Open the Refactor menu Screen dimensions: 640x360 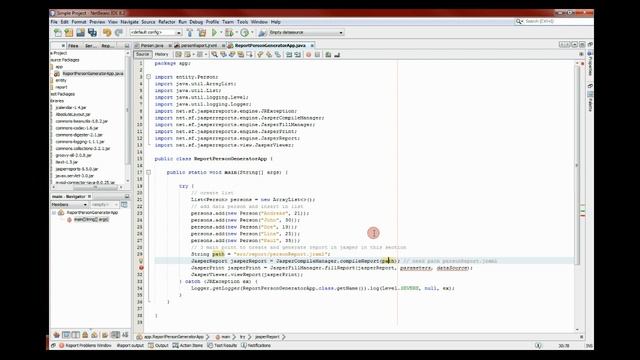[x=167, y=22]
